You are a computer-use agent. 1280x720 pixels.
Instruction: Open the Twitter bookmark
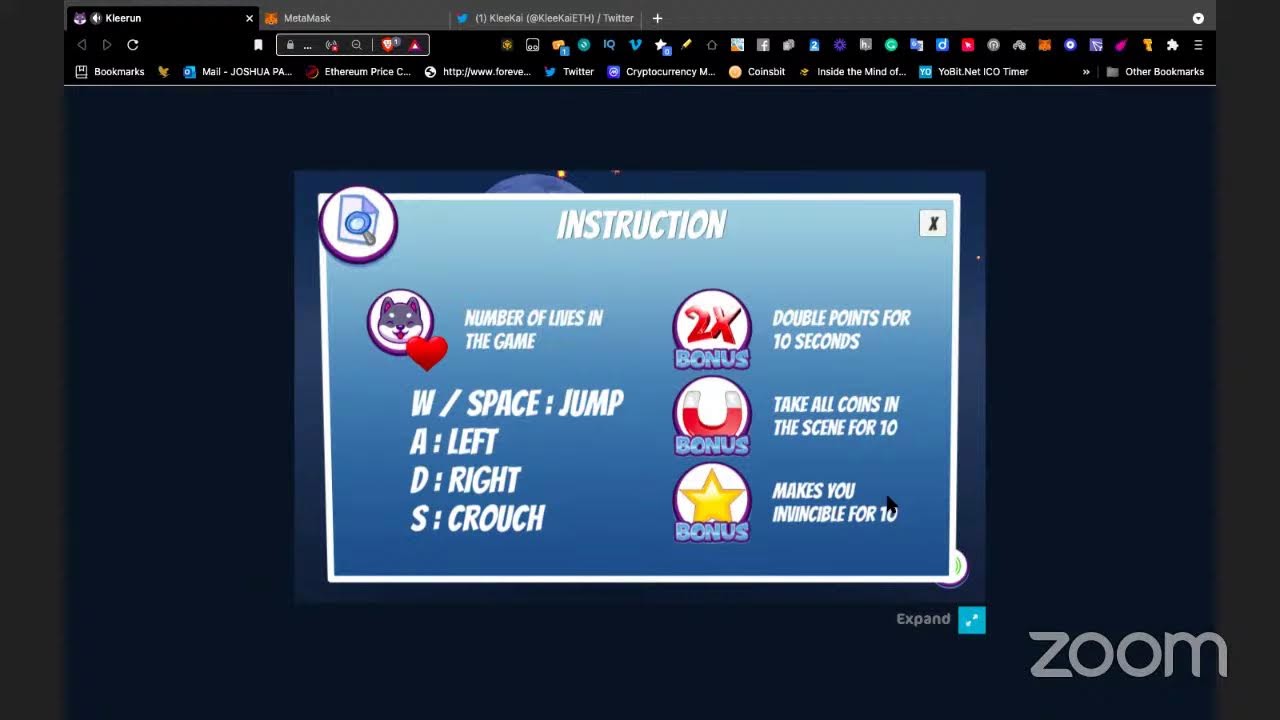point(569,72)
